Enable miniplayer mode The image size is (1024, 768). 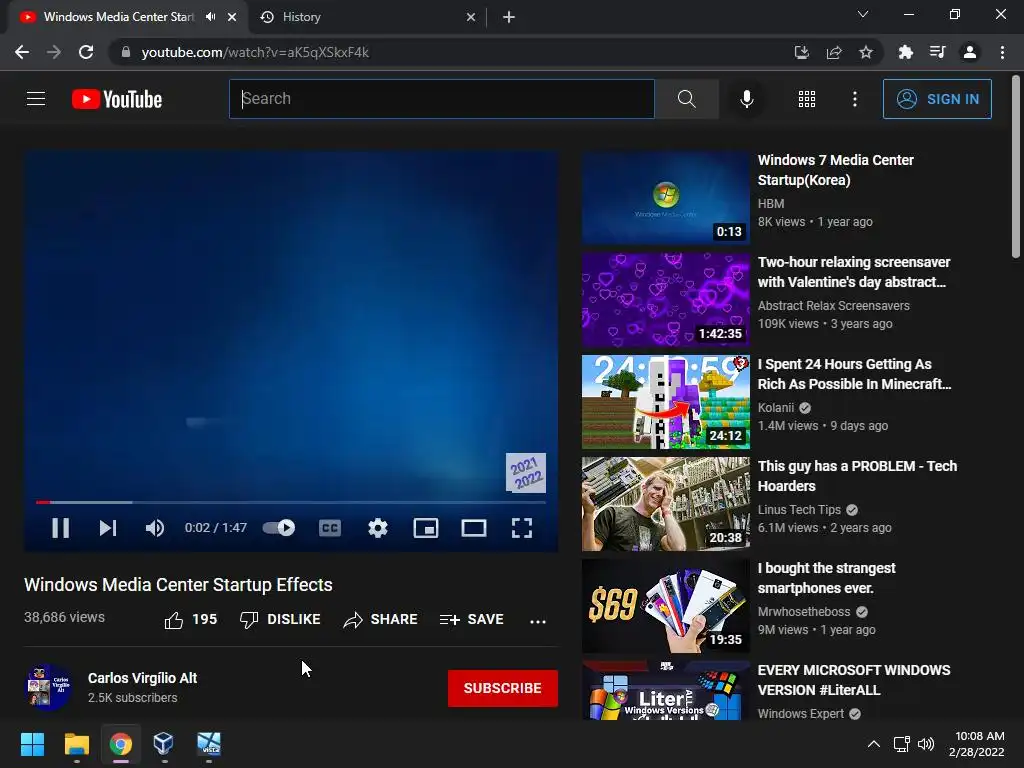(x=426, y=528)
